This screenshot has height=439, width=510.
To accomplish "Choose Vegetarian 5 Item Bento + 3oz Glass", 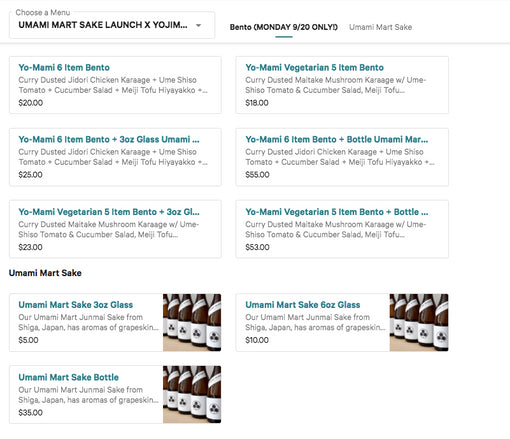I will [x=115, y=229].
